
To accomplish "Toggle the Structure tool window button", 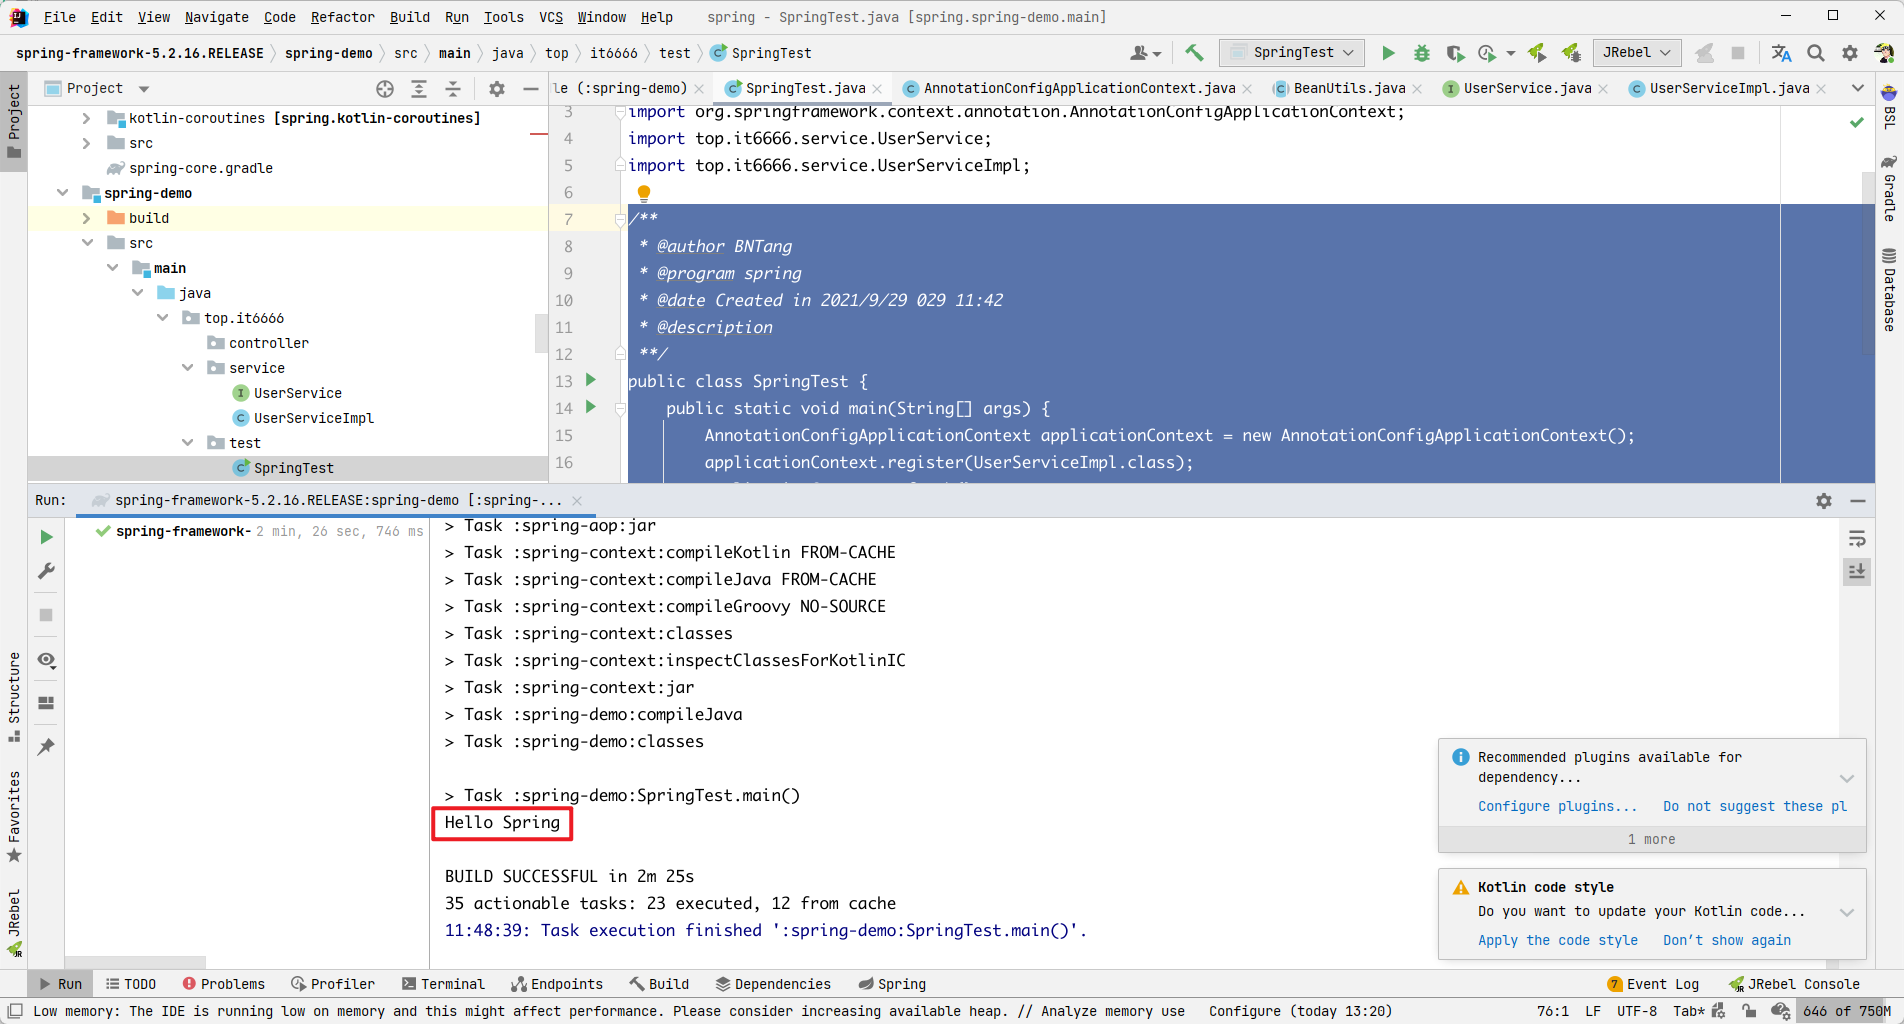I will [14, 697].
